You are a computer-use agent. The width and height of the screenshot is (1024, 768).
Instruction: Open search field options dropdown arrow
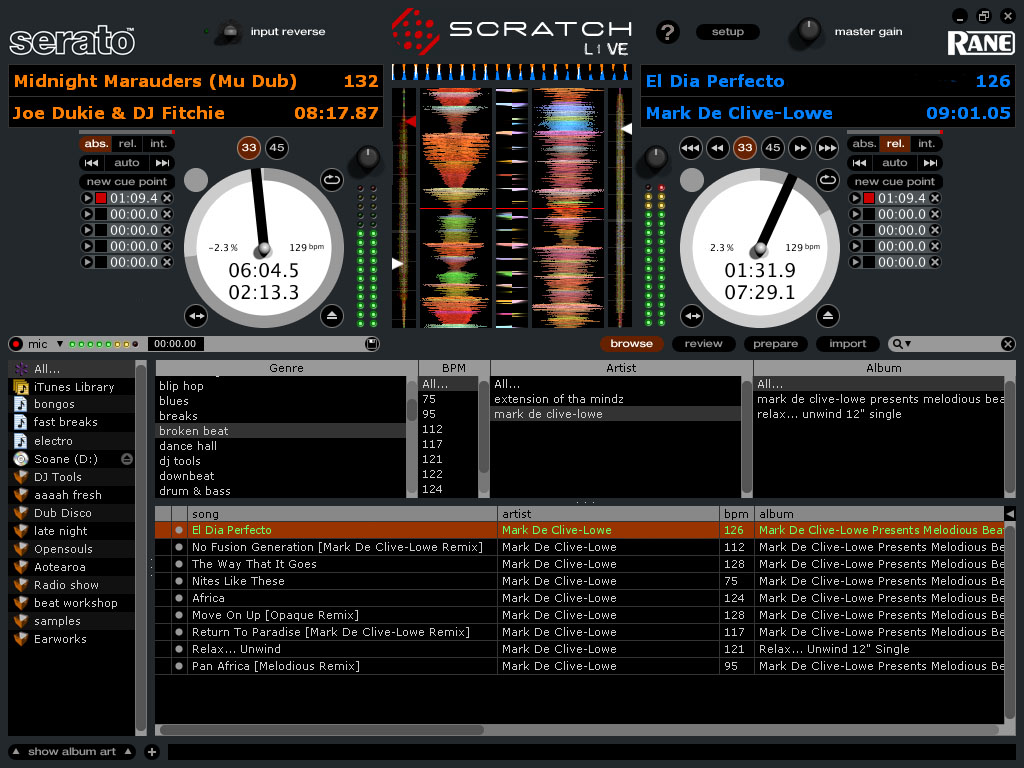point(908,344)
